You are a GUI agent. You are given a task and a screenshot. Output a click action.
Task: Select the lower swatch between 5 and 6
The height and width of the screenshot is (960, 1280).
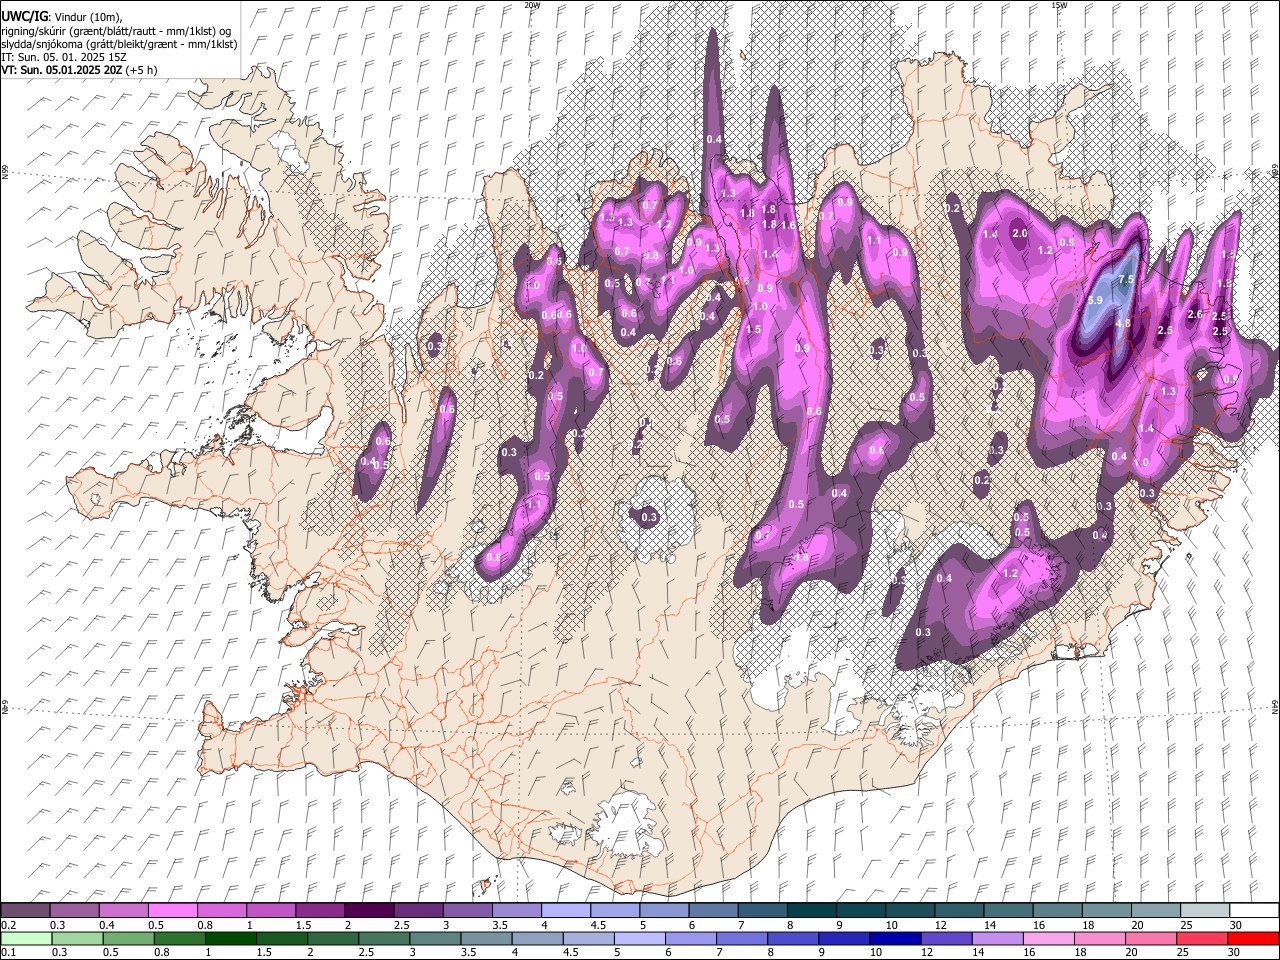click(640, 938)
